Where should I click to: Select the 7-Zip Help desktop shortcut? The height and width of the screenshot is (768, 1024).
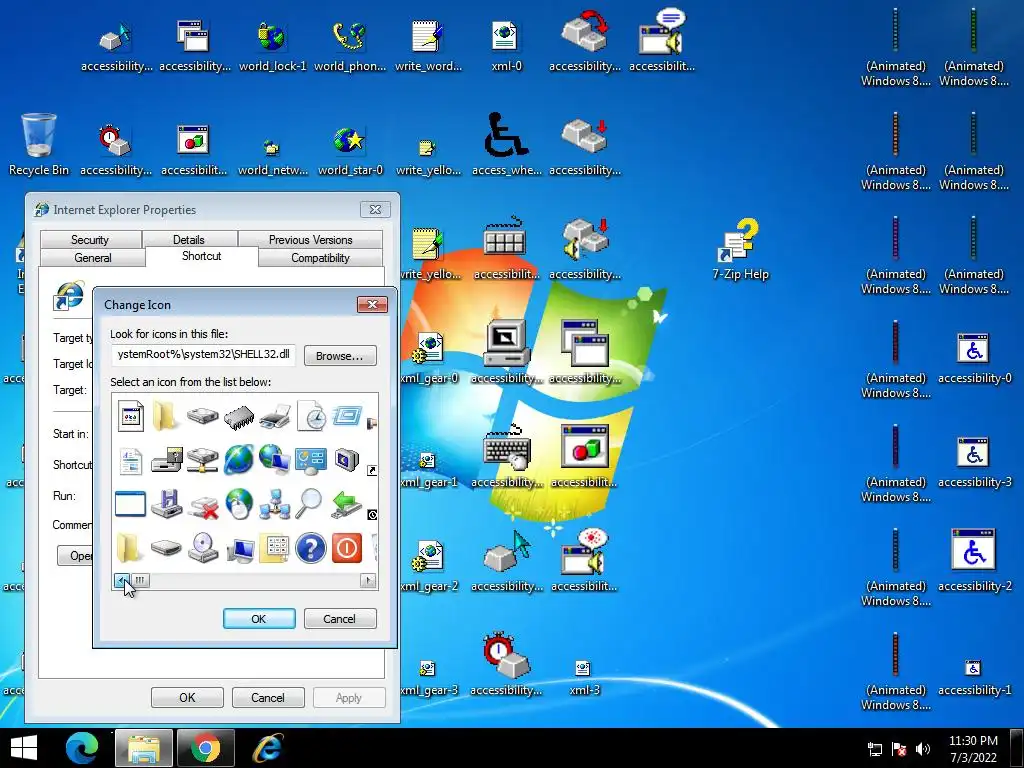point(741,249)
